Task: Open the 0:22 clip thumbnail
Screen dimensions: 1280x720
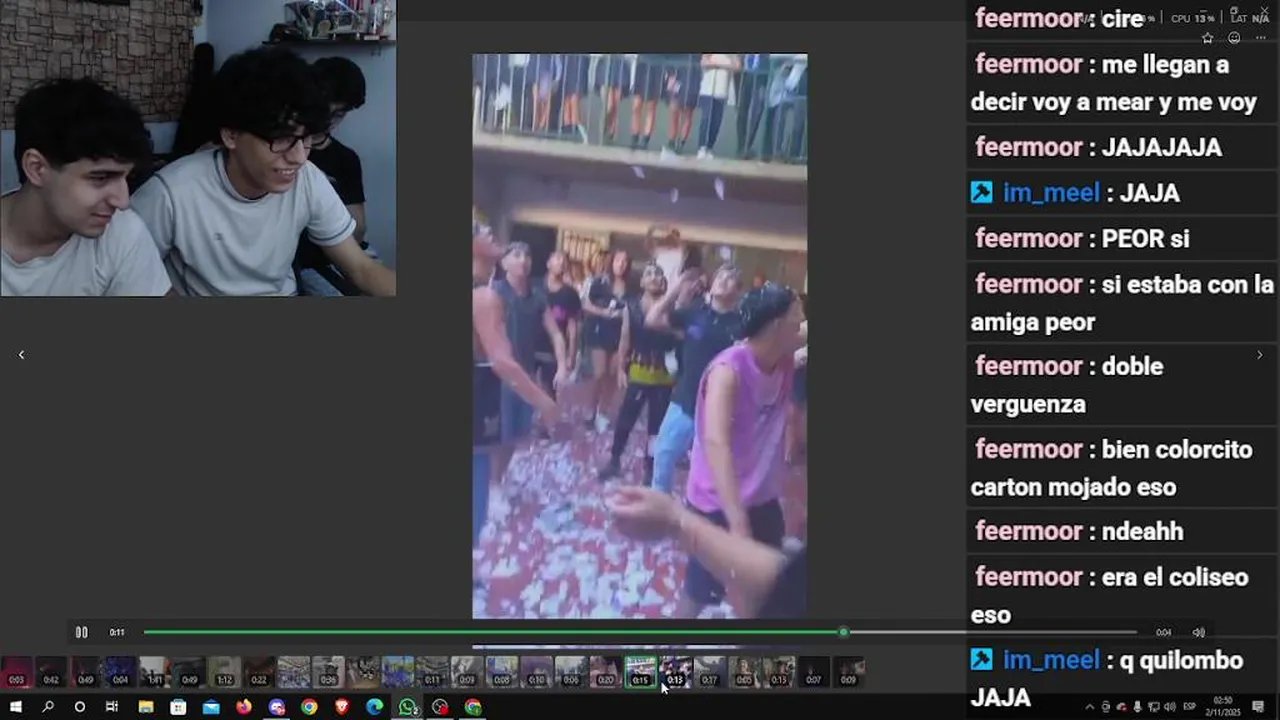Action: (x=259, y=672)
